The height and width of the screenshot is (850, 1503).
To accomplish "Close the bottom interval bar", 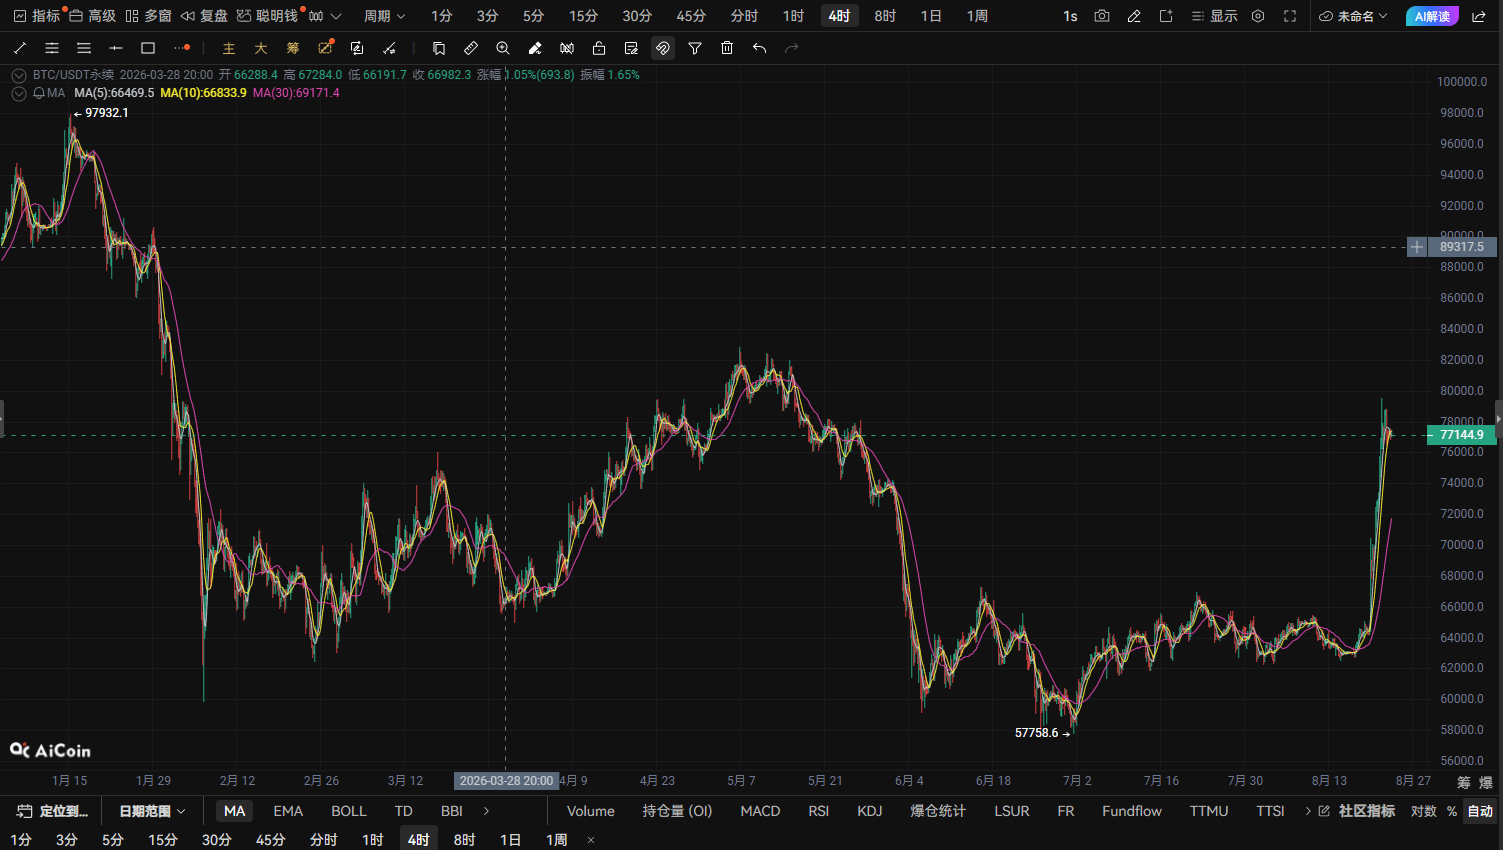I will (x=591, y=840).
